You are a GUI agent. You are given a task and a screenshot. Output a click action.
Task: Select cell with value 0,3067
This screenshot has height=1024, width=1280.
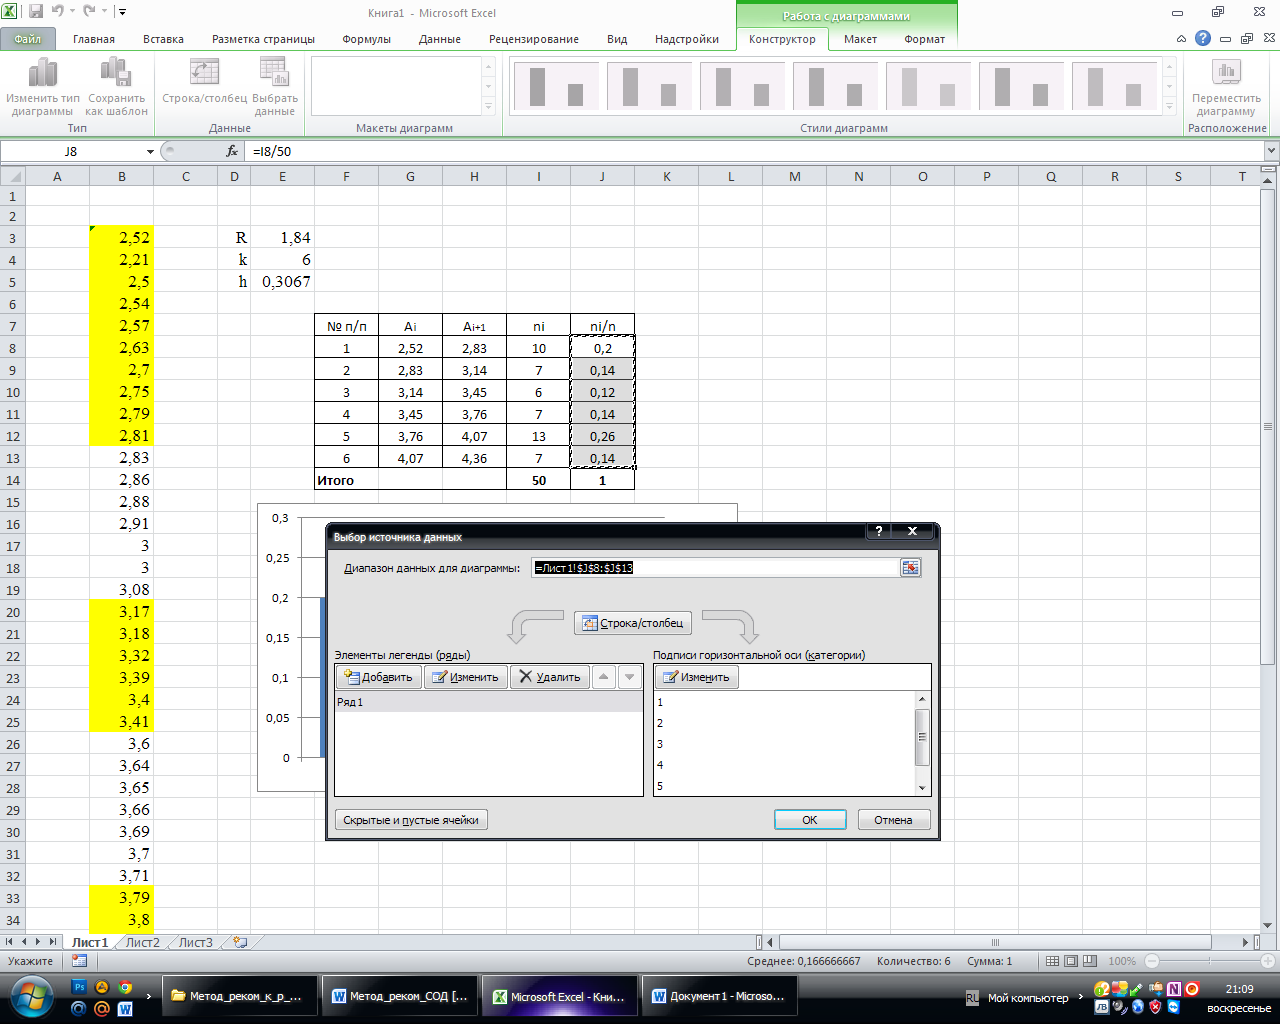coord(282,282)
